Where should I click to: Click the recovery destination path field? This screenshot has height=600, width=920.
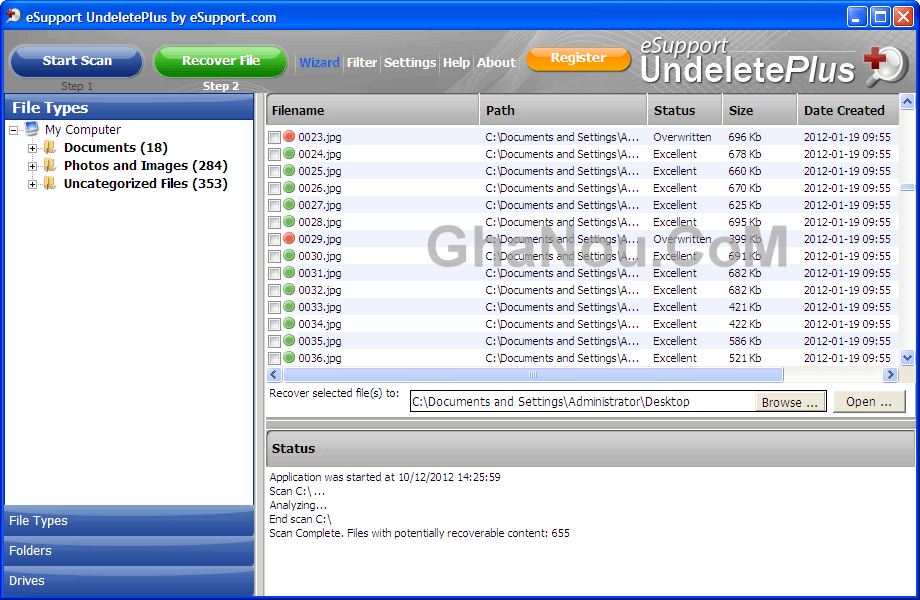click(x=583, y=402)
